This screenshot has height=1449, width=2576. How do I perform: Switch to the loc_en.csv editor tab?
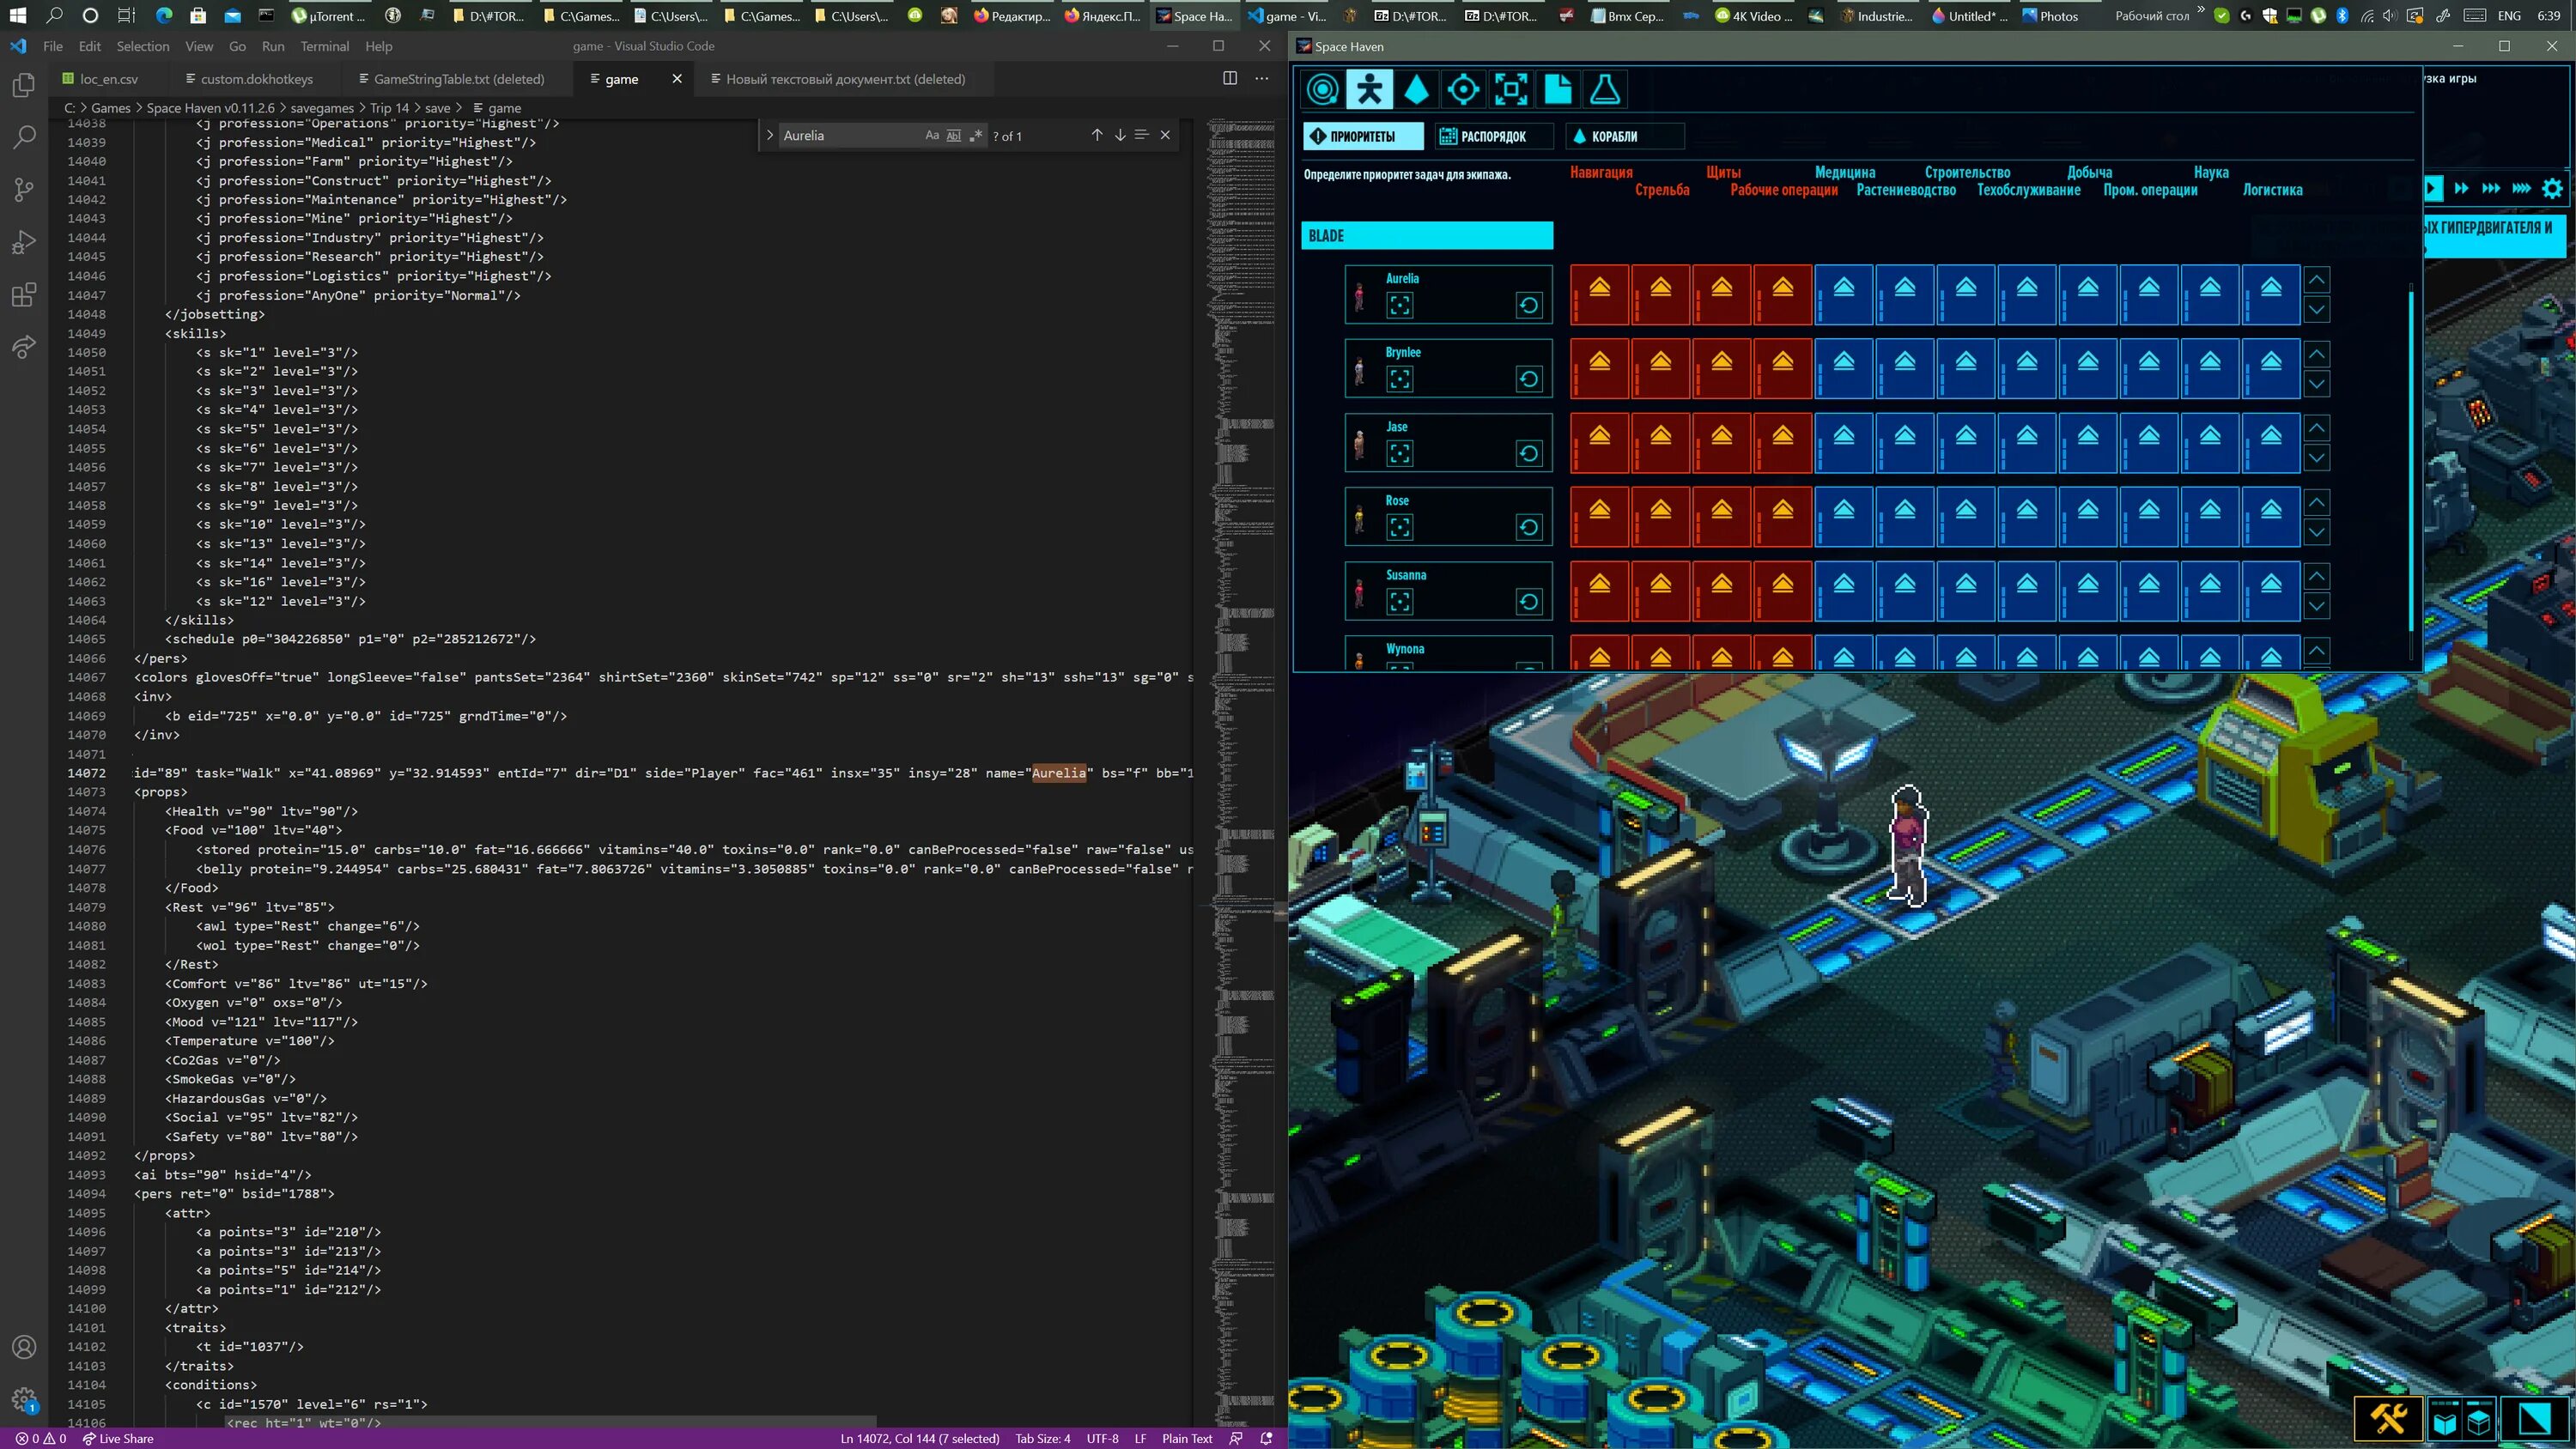pos(109,79)
